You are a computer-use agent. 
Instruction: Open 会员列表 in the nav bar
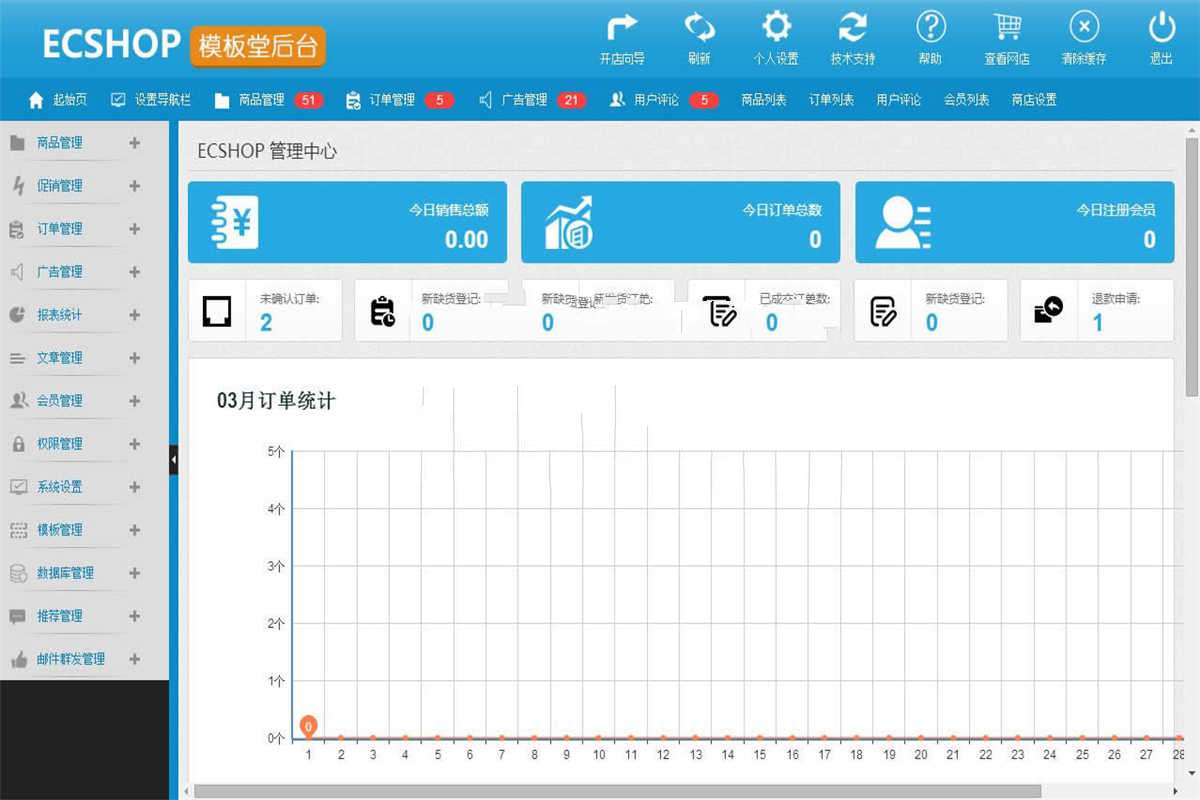pyautogui.click(x=967, y=100)
